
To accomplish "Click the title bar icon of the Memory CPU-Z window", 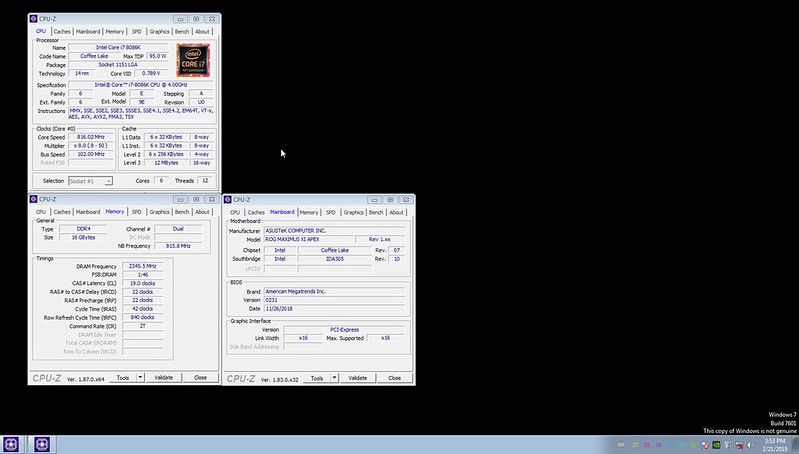I will coord(34,199).
